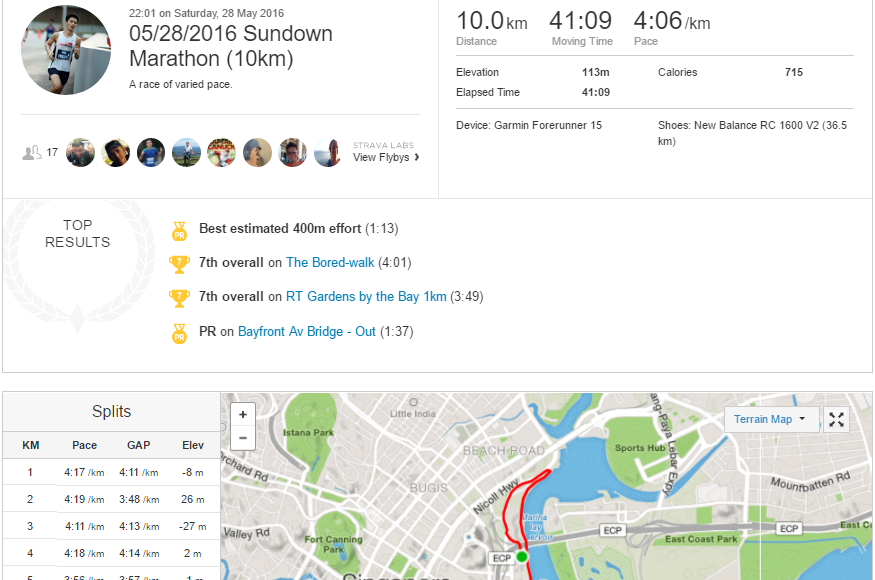Select split row for kilometer 2
Image resolution: width=875 pixels, height=580 pixels.
pyautogui.click(x=112, y=499)
